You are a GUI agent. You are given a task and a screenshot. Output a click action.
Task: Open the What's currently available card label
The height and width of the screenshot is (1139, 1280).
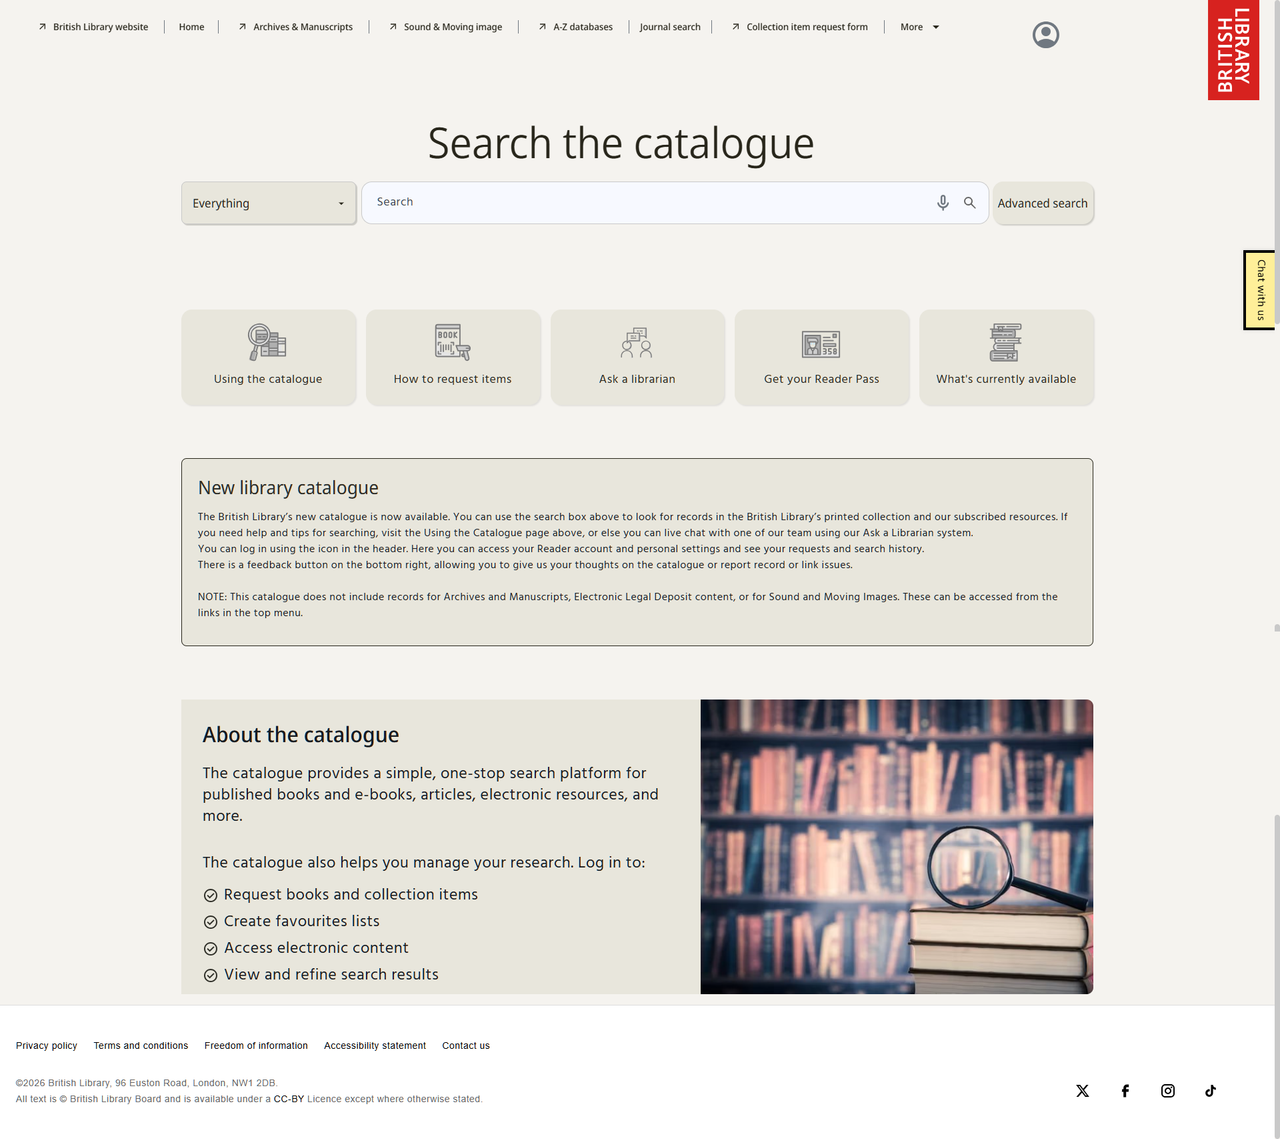[x=1006, y=379]
